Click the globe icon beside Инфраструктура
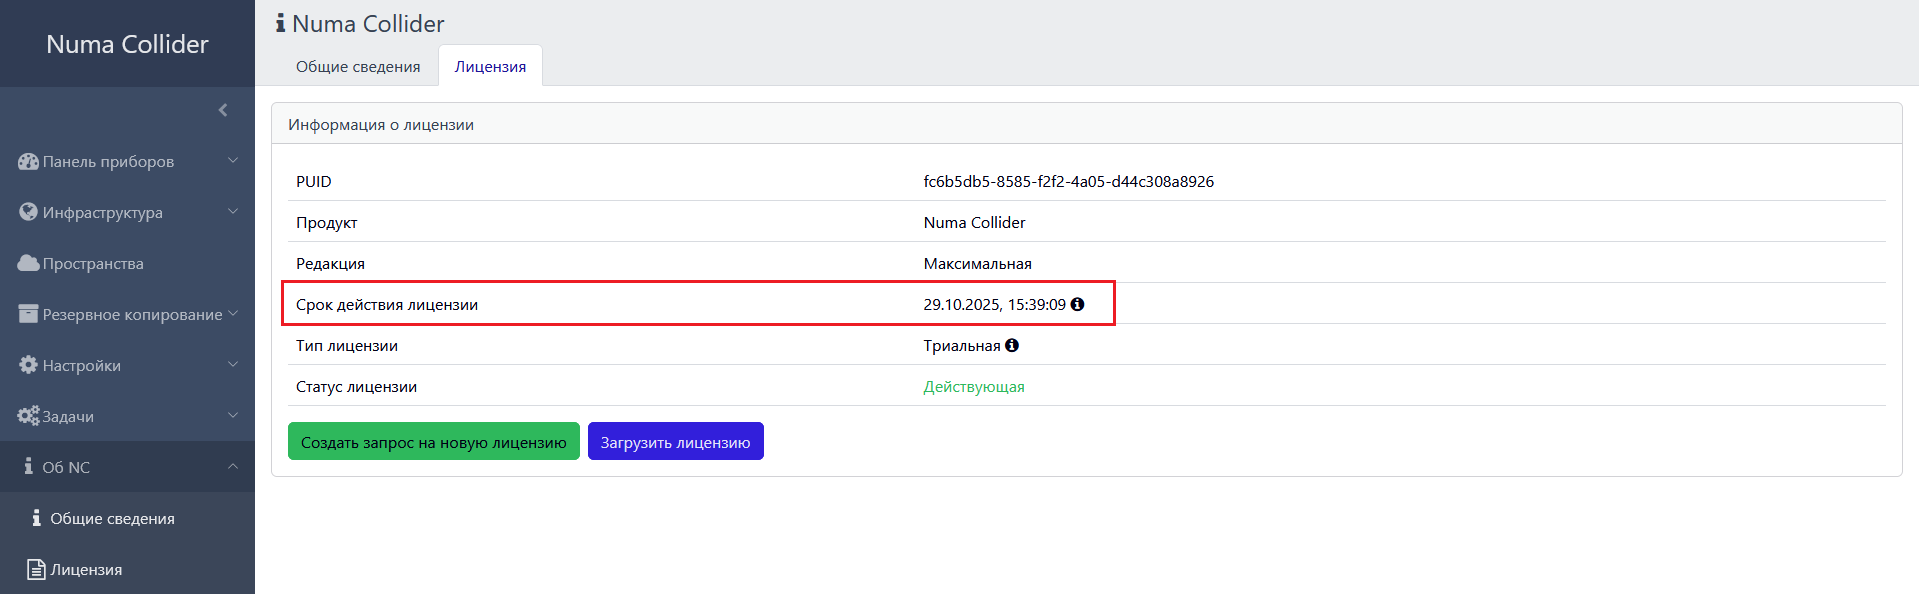 click(28, 212)
